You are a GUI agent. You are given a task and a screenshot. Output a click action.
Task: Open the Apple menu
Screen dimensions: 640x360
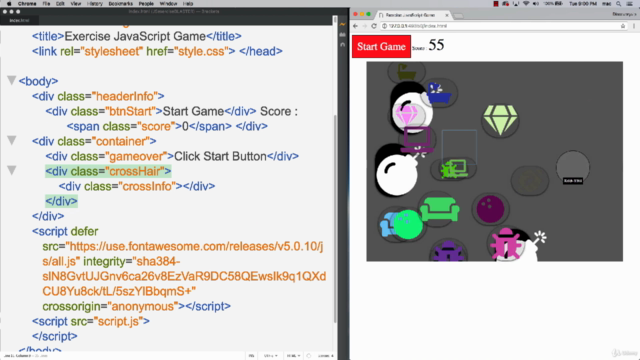(x=9, y=4)
